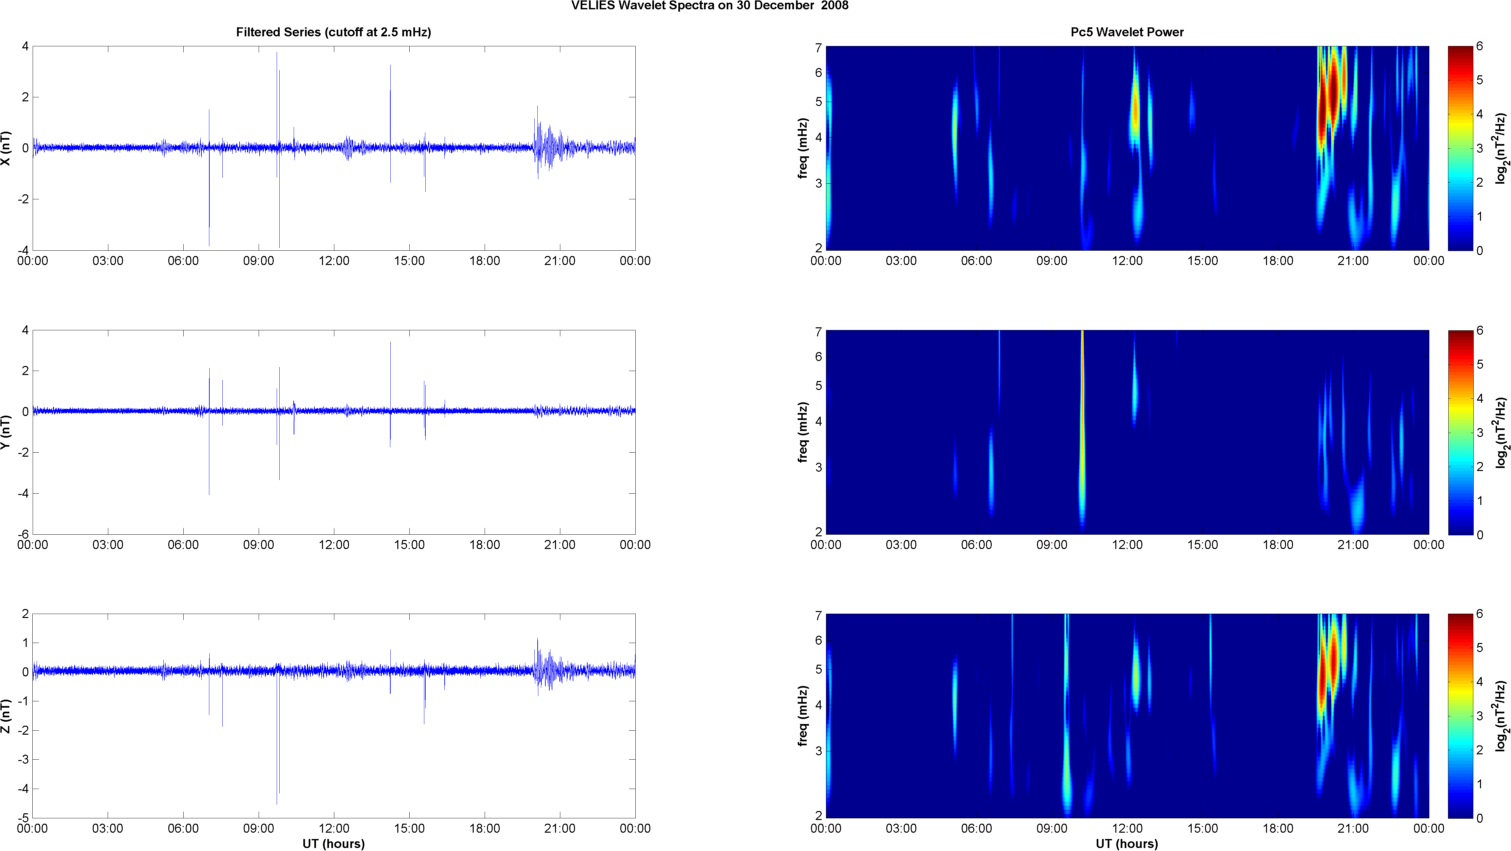
Task: Click inside the X component filtered series plot
Action: [333, 148]
